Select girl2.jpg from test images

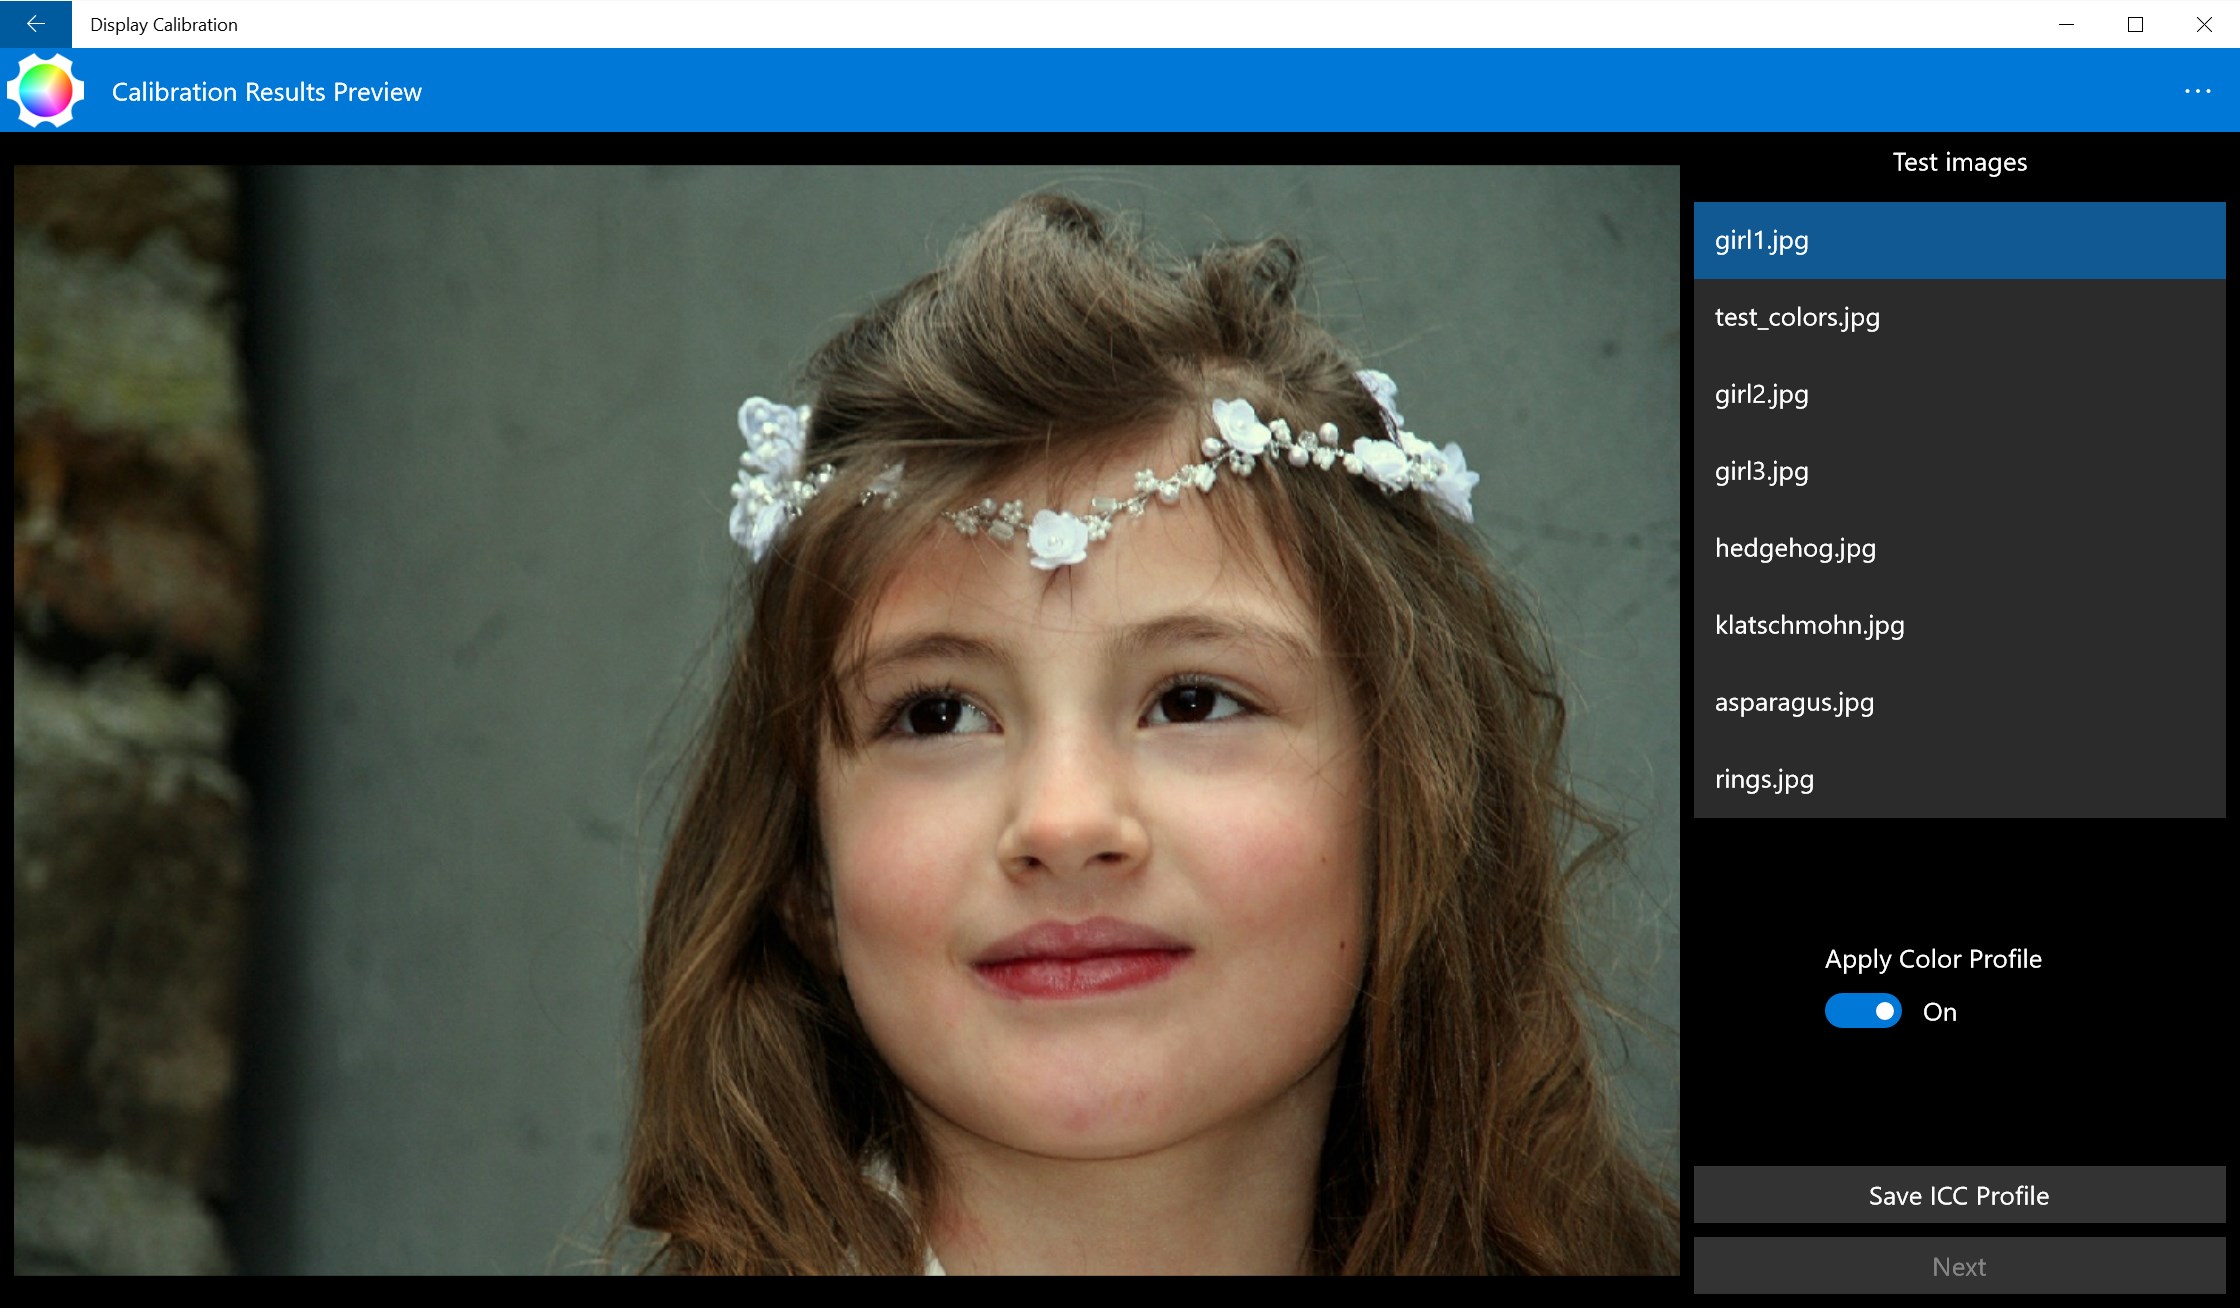(x=1761, y=394)
